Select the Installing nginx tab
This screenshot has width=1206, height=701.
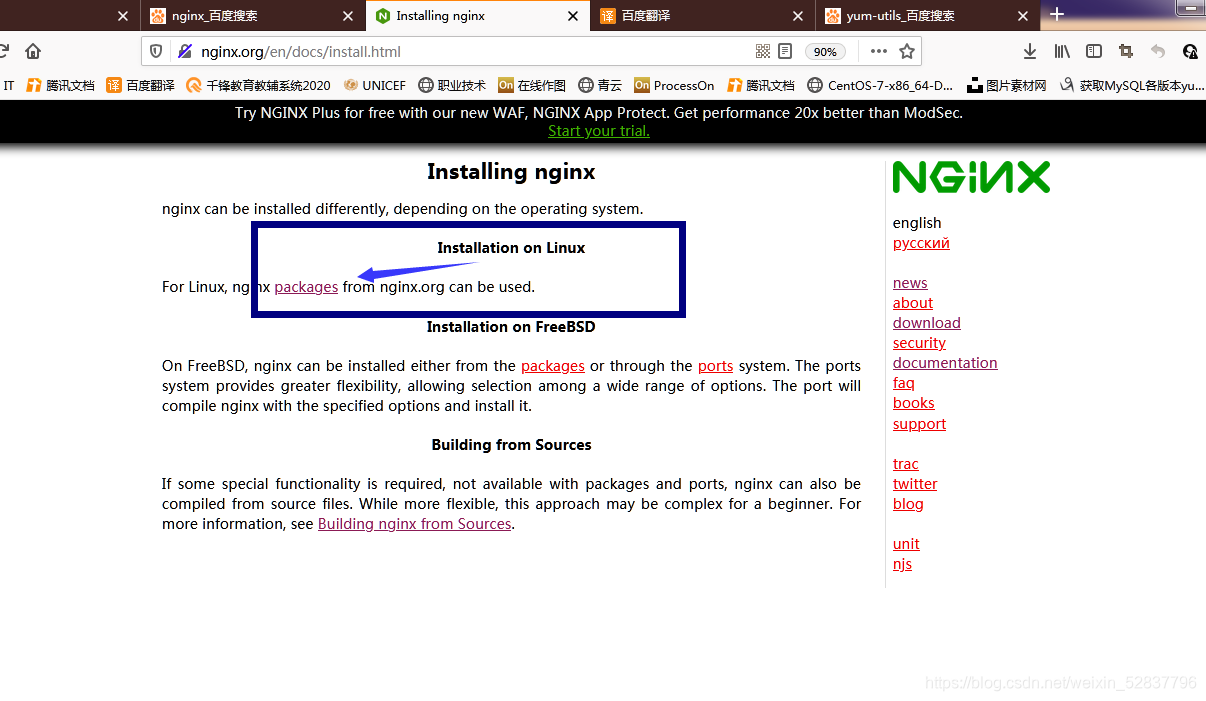click(478, 16)
